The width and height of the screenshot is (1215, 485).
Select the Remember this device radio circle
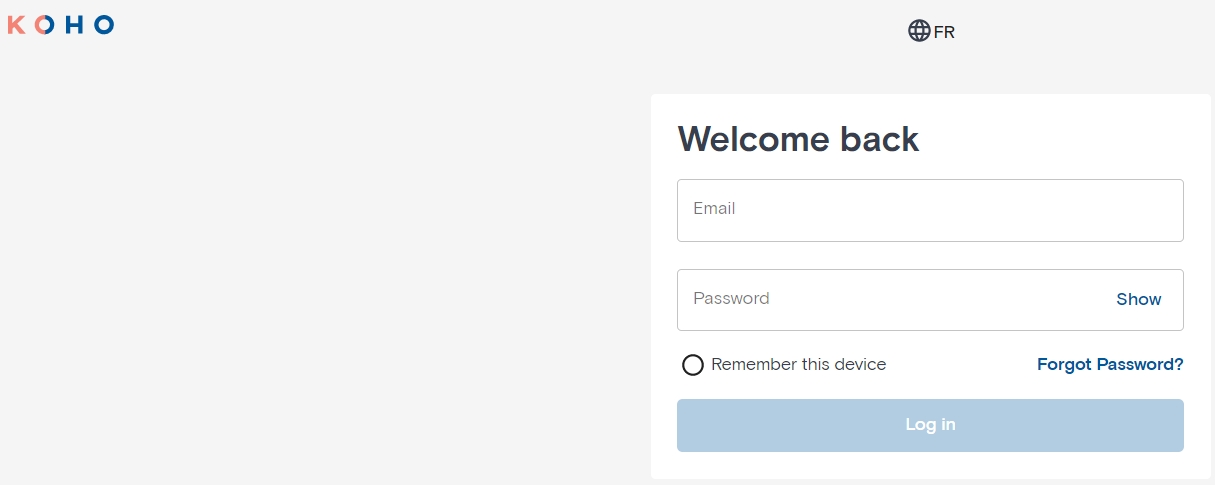click(x=693, y=365)
